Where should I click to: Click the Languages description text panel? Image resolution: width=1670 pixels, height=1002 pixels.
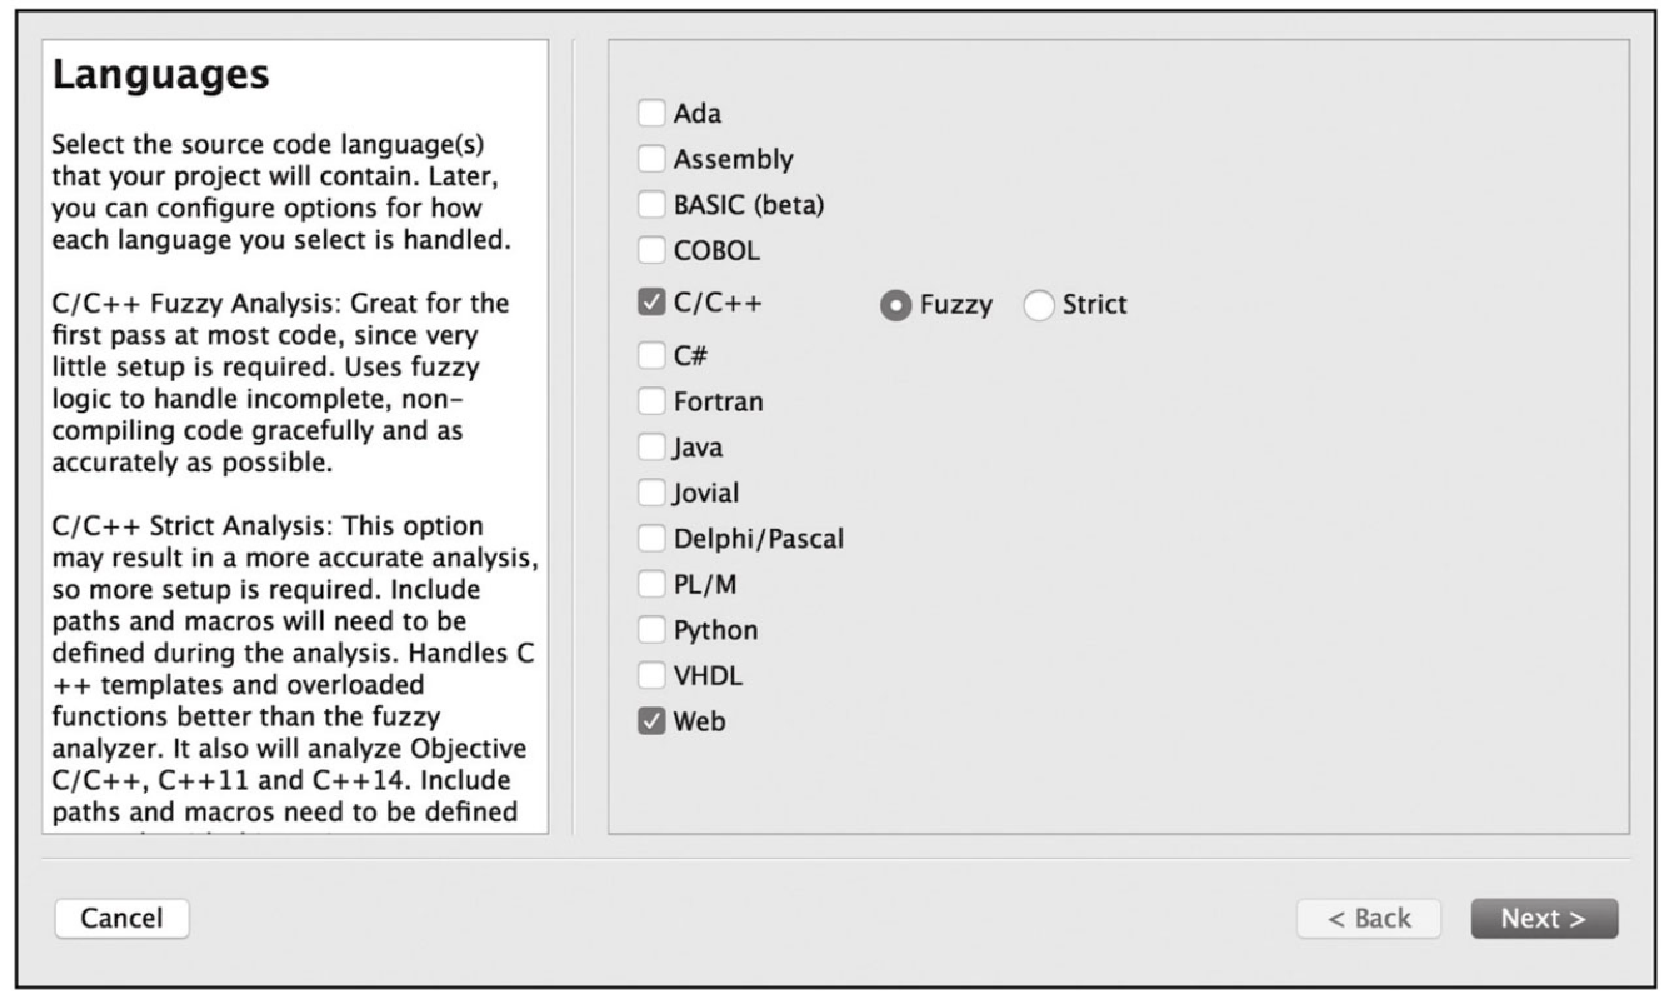click(x=295, y=437)
